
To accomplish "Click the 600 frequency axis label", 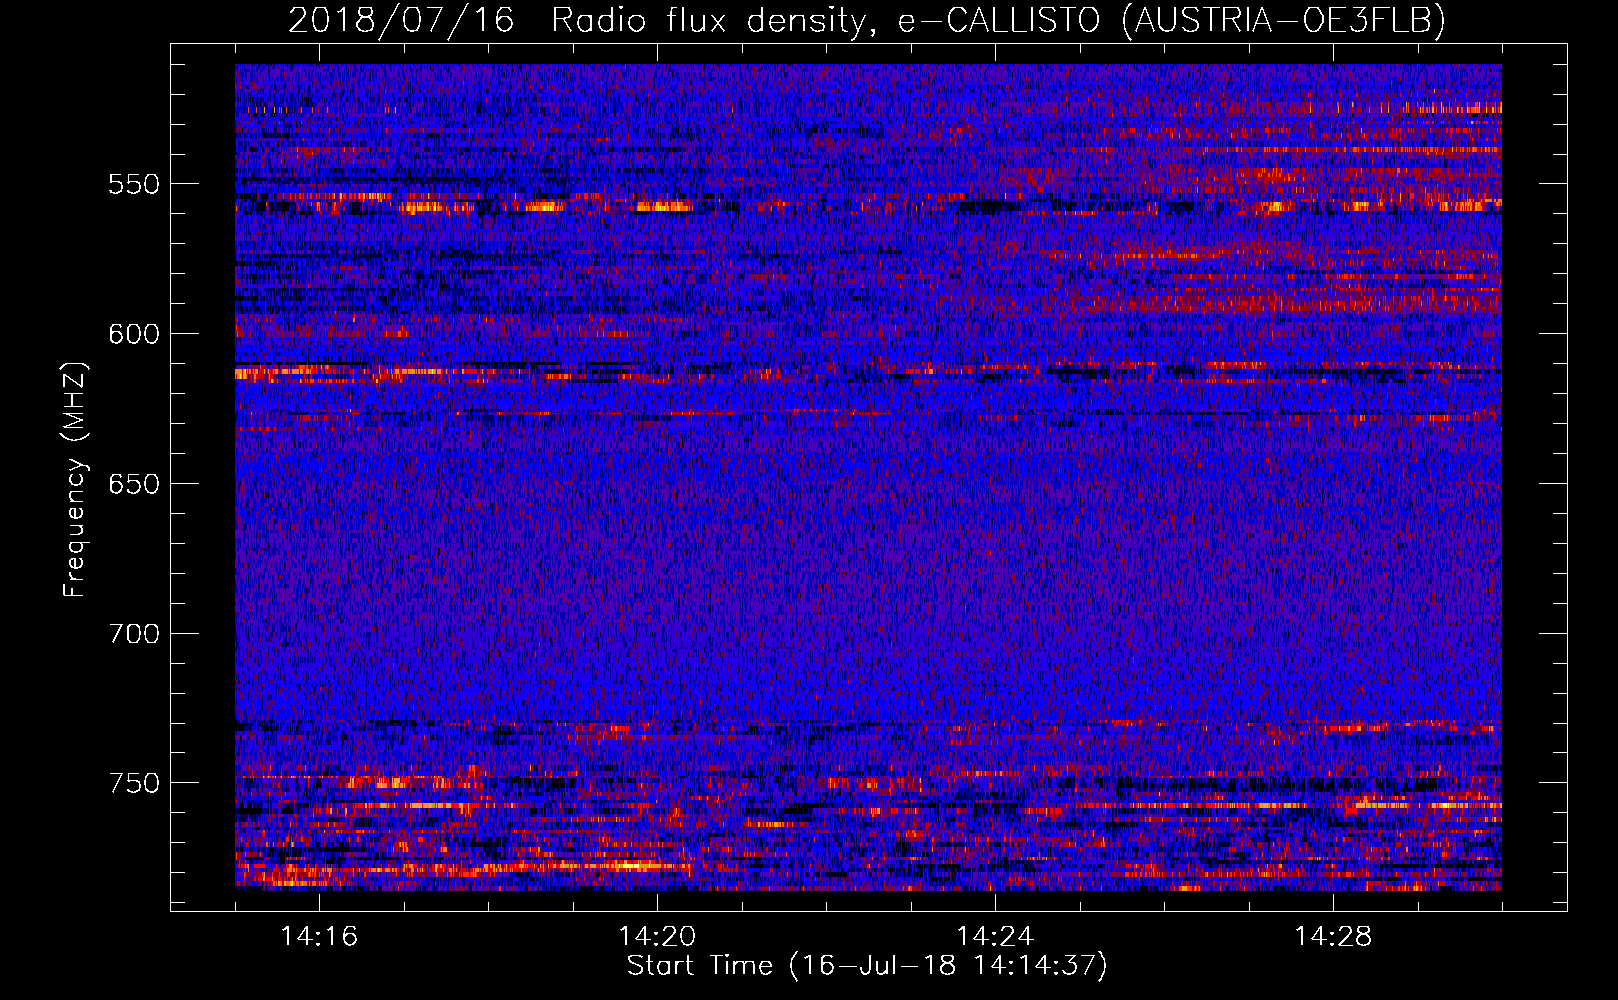I will coord(133,335).
